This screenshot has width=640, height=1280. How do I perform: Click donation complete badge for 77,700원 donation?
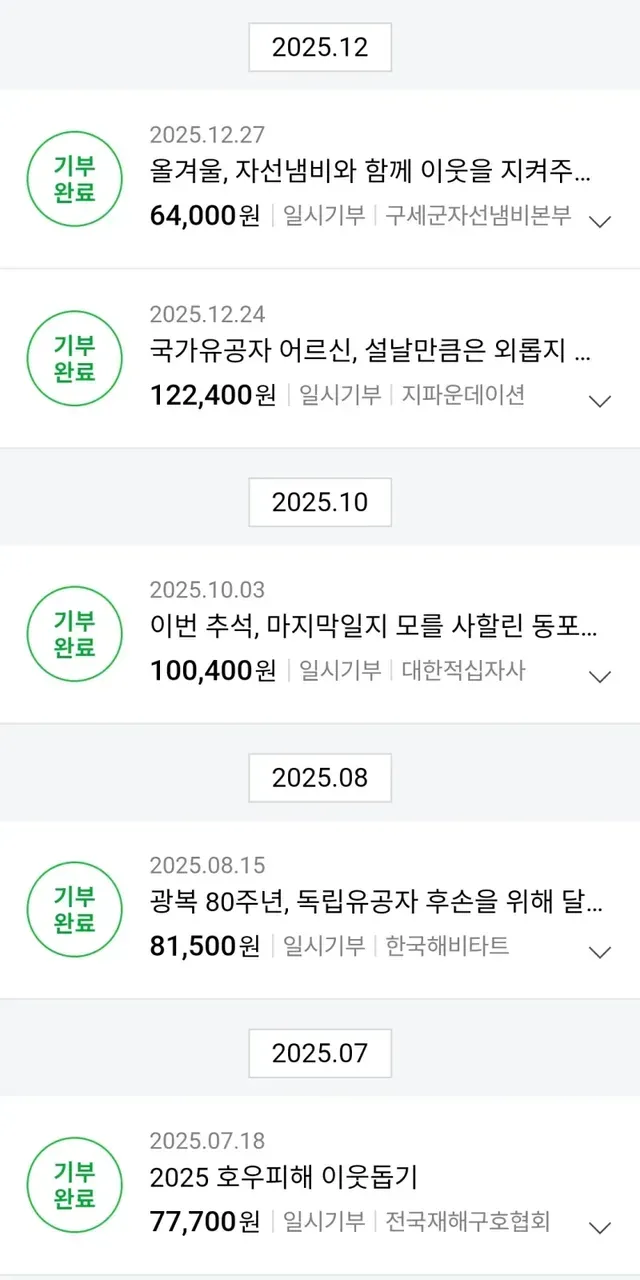75,1185
